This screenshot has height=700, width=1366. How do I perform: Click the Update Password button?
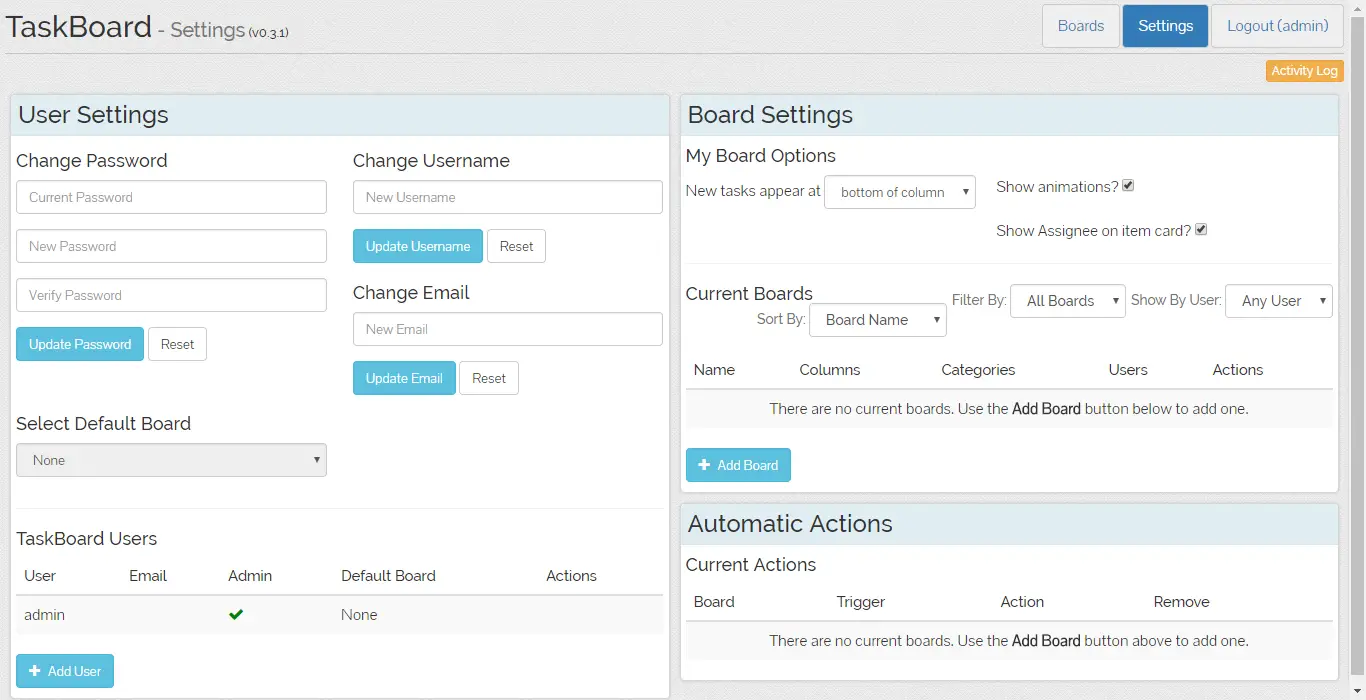[x=80, y=344]
